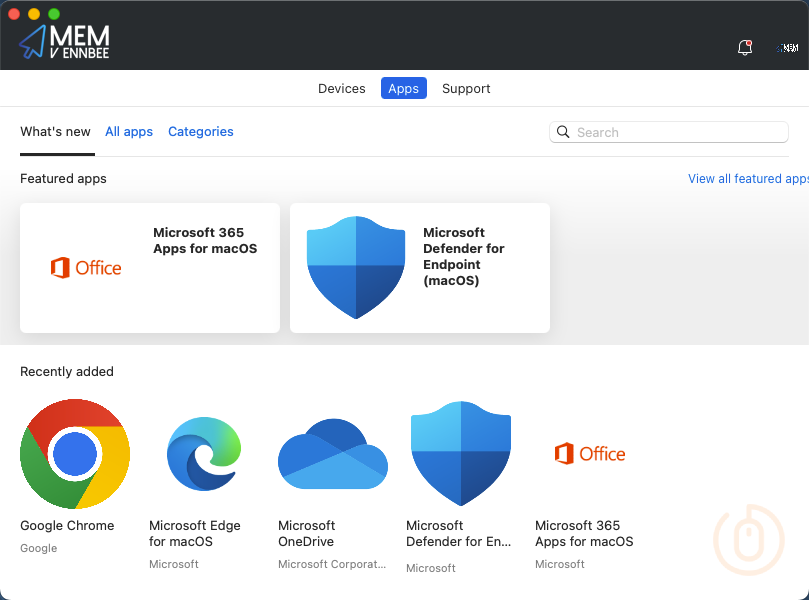Open Google Chrome from Recently added
This screenshot has height=600, width=809.
[74, 453]
